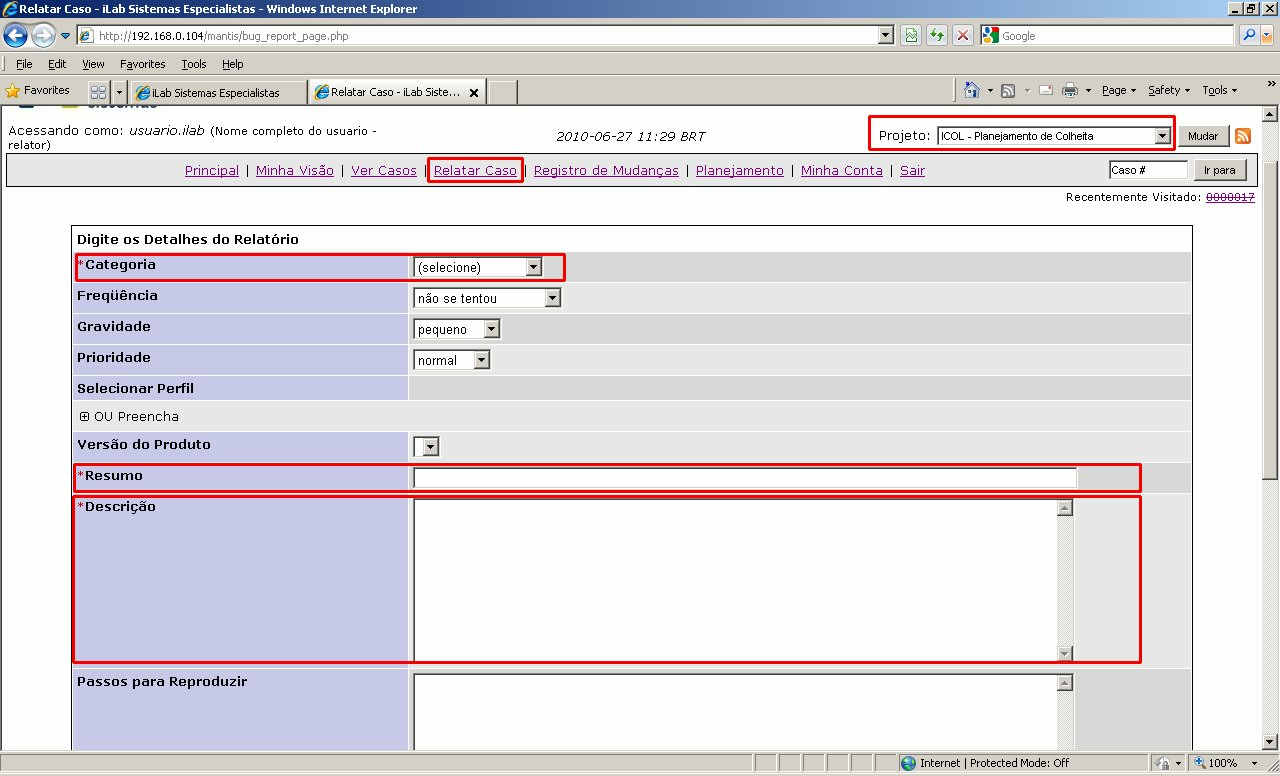Open the Relatar Caso link

tap(475, 171)
